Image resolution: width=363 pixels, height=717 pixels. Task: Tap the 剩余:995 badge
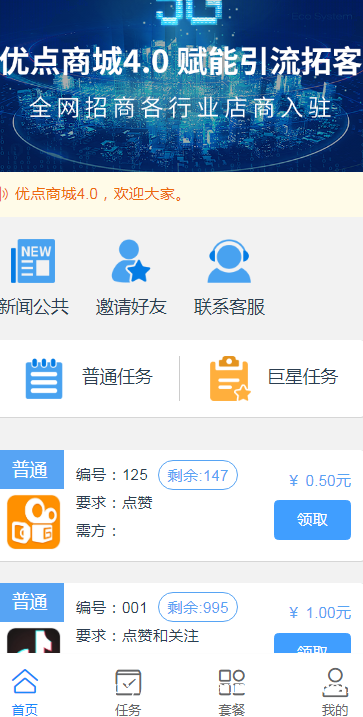pos(198,607)
